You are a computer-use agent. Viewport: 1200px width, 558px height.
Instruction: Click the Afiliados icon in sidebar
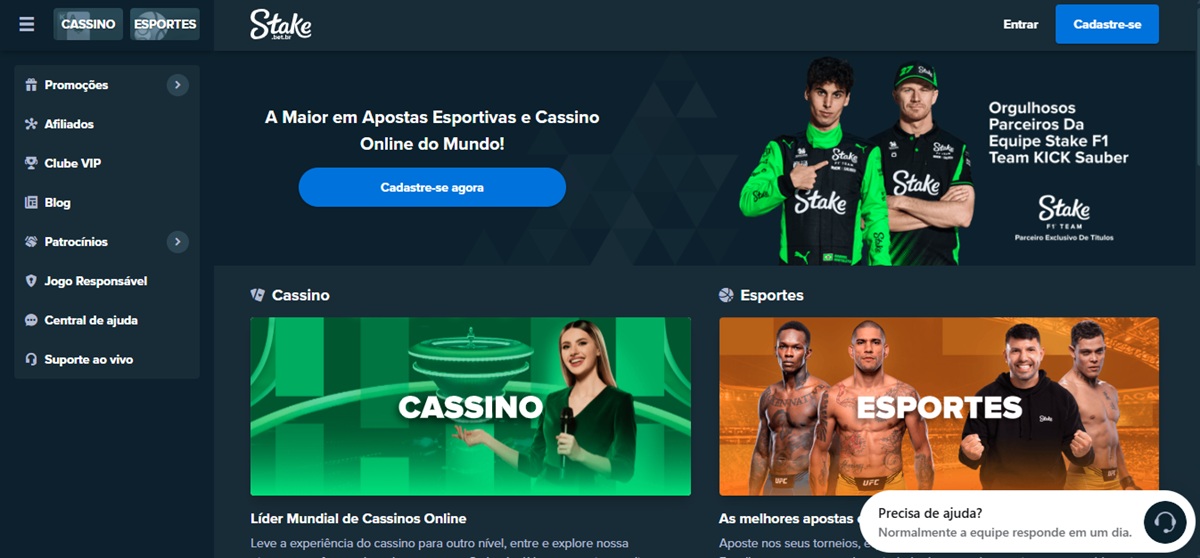tap(31, 124)
